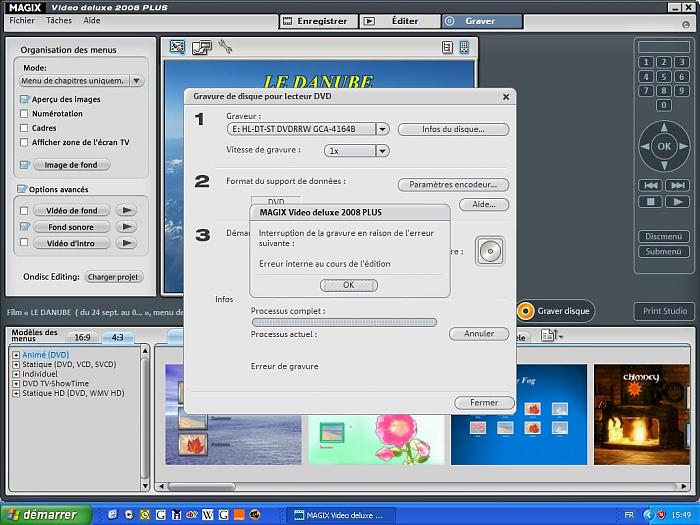Toggle the checkbox next to Image de fond
The height and width of the screenshot is (525, 700).
coord(25,165)
